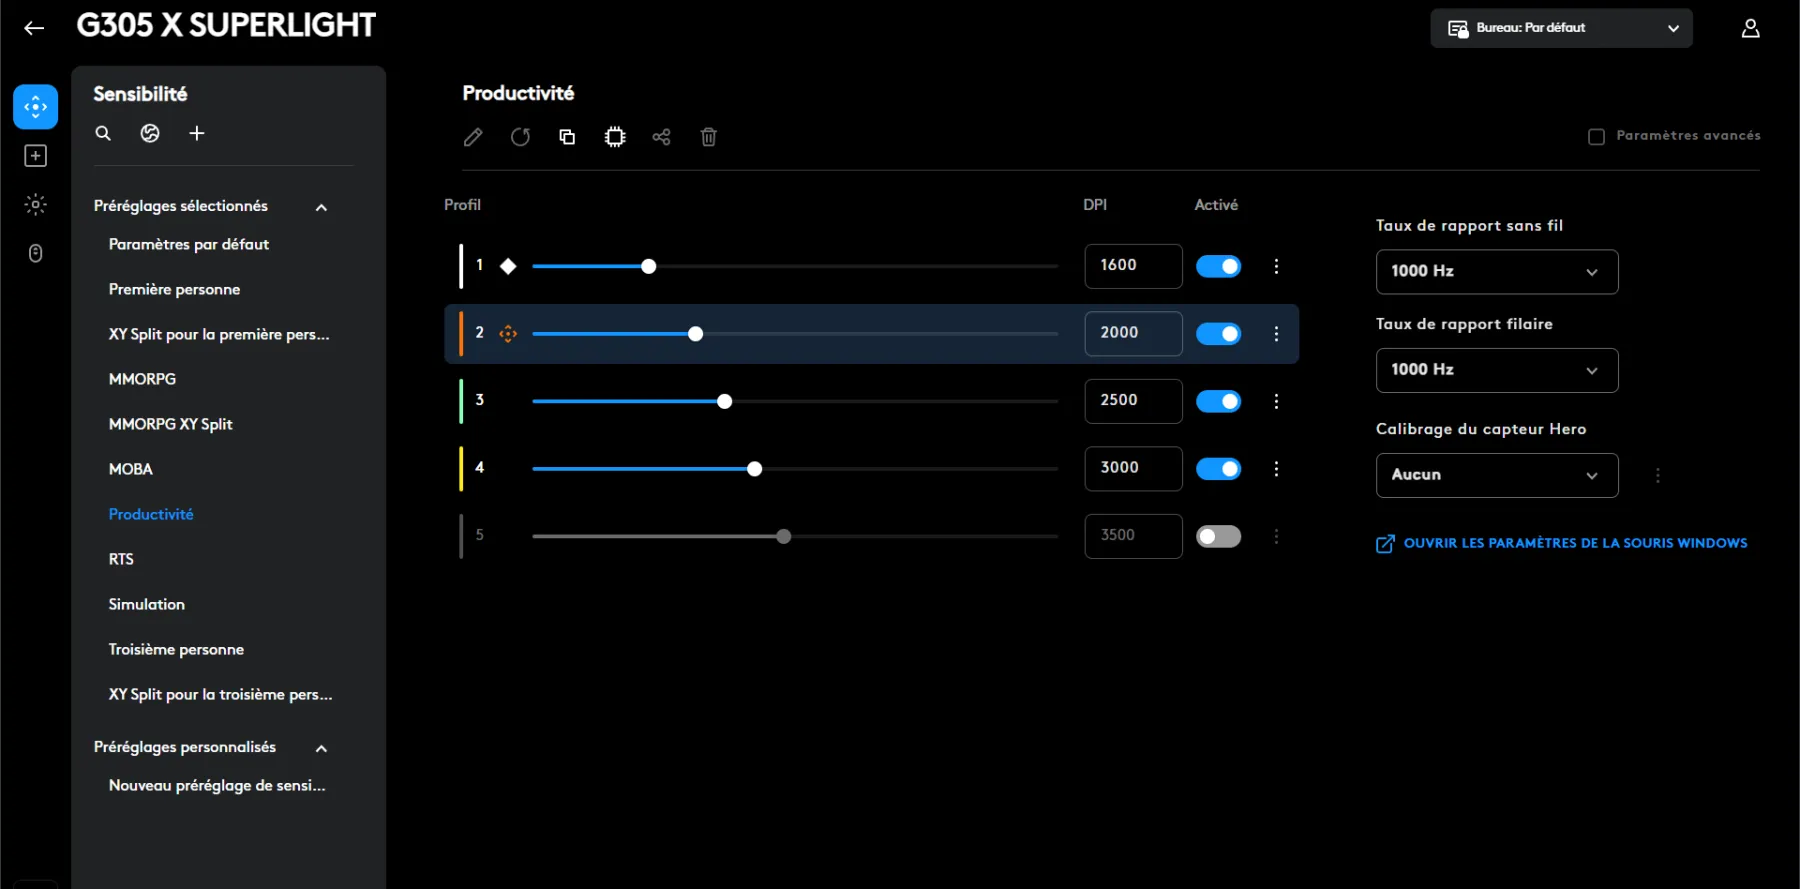Click the profile 3 DPI slider handle
The image size is (1800, 889).
(x=725, y=401)
